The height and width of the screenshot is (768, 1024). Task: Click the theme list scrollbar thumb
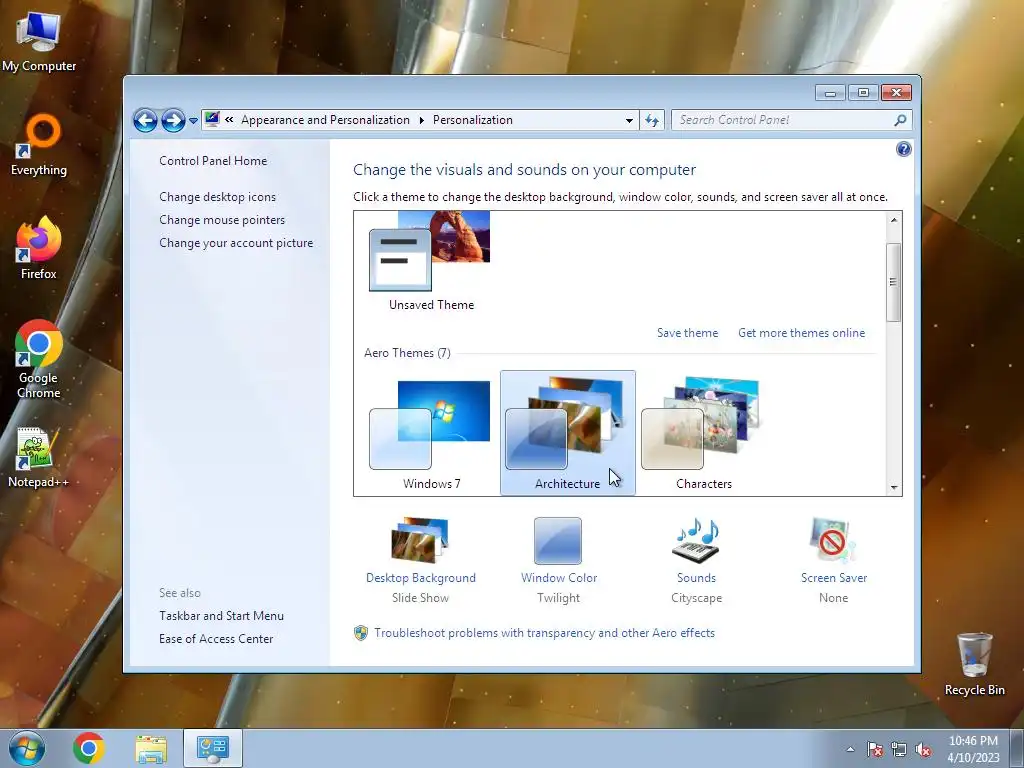893,282
